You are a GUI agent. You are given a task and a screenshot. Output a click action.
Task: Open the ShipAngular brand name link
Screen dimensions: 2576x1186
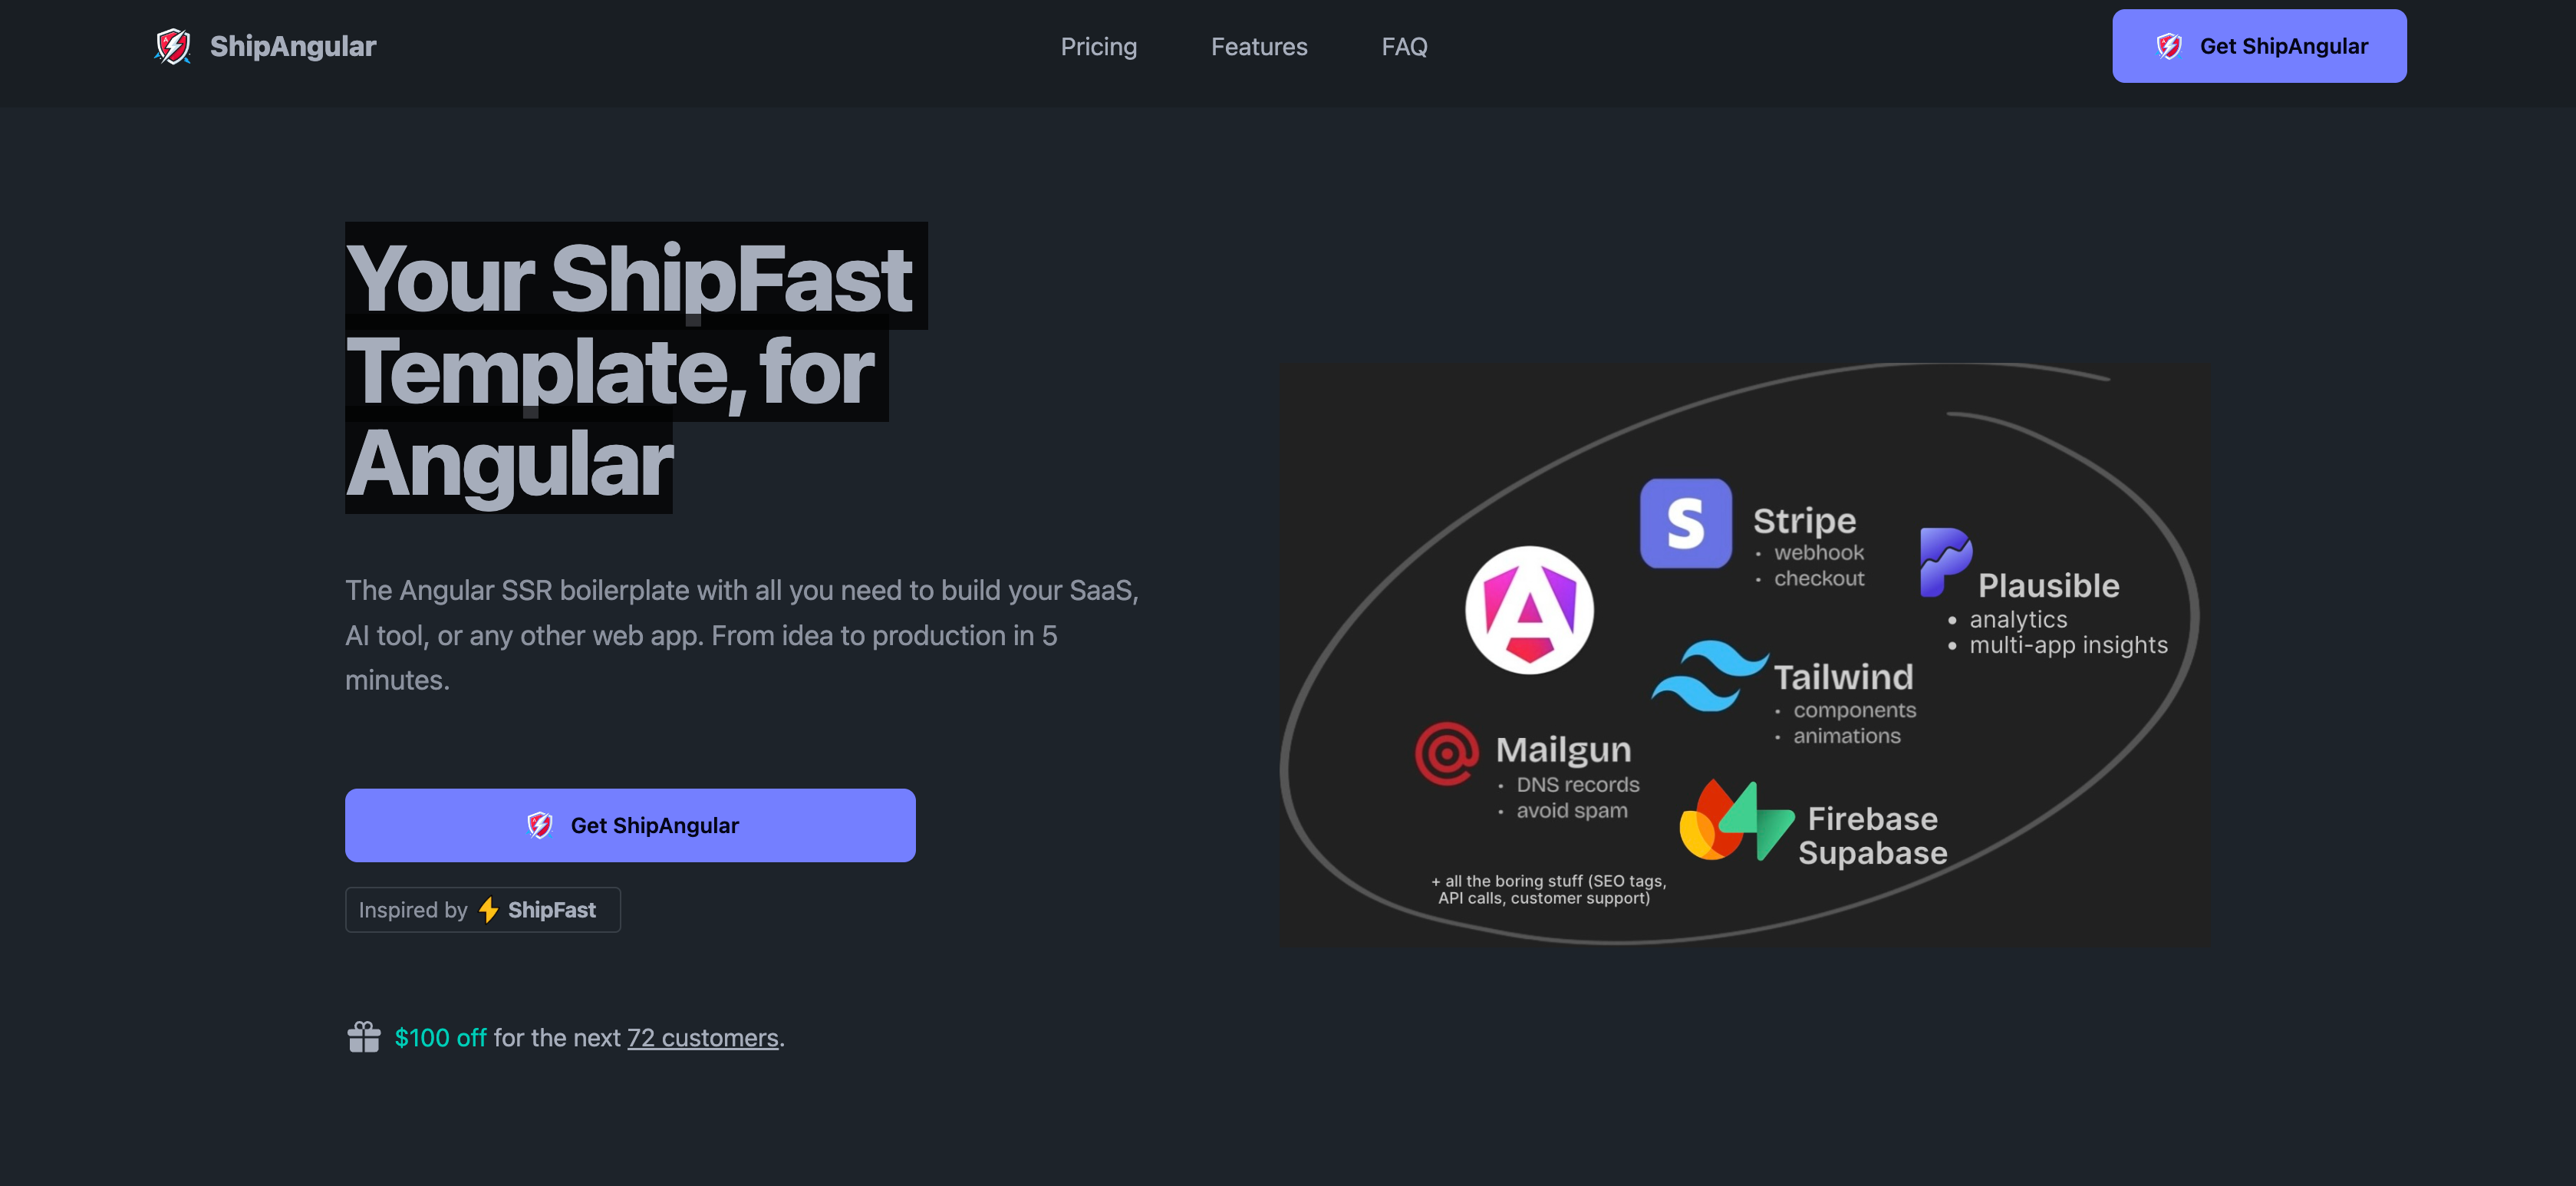pos(293,46)
